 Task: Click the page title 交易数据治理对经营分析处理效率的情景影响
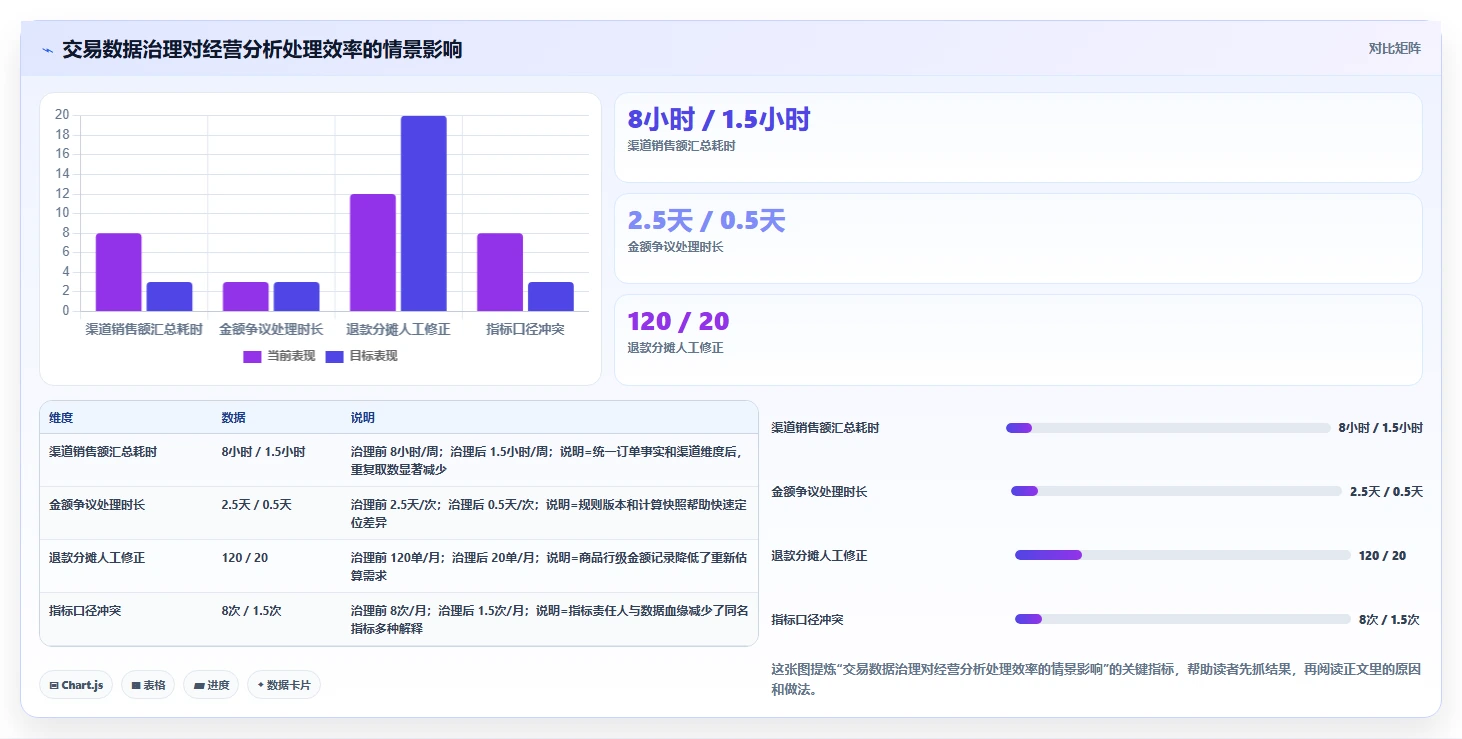coord(262,49)
